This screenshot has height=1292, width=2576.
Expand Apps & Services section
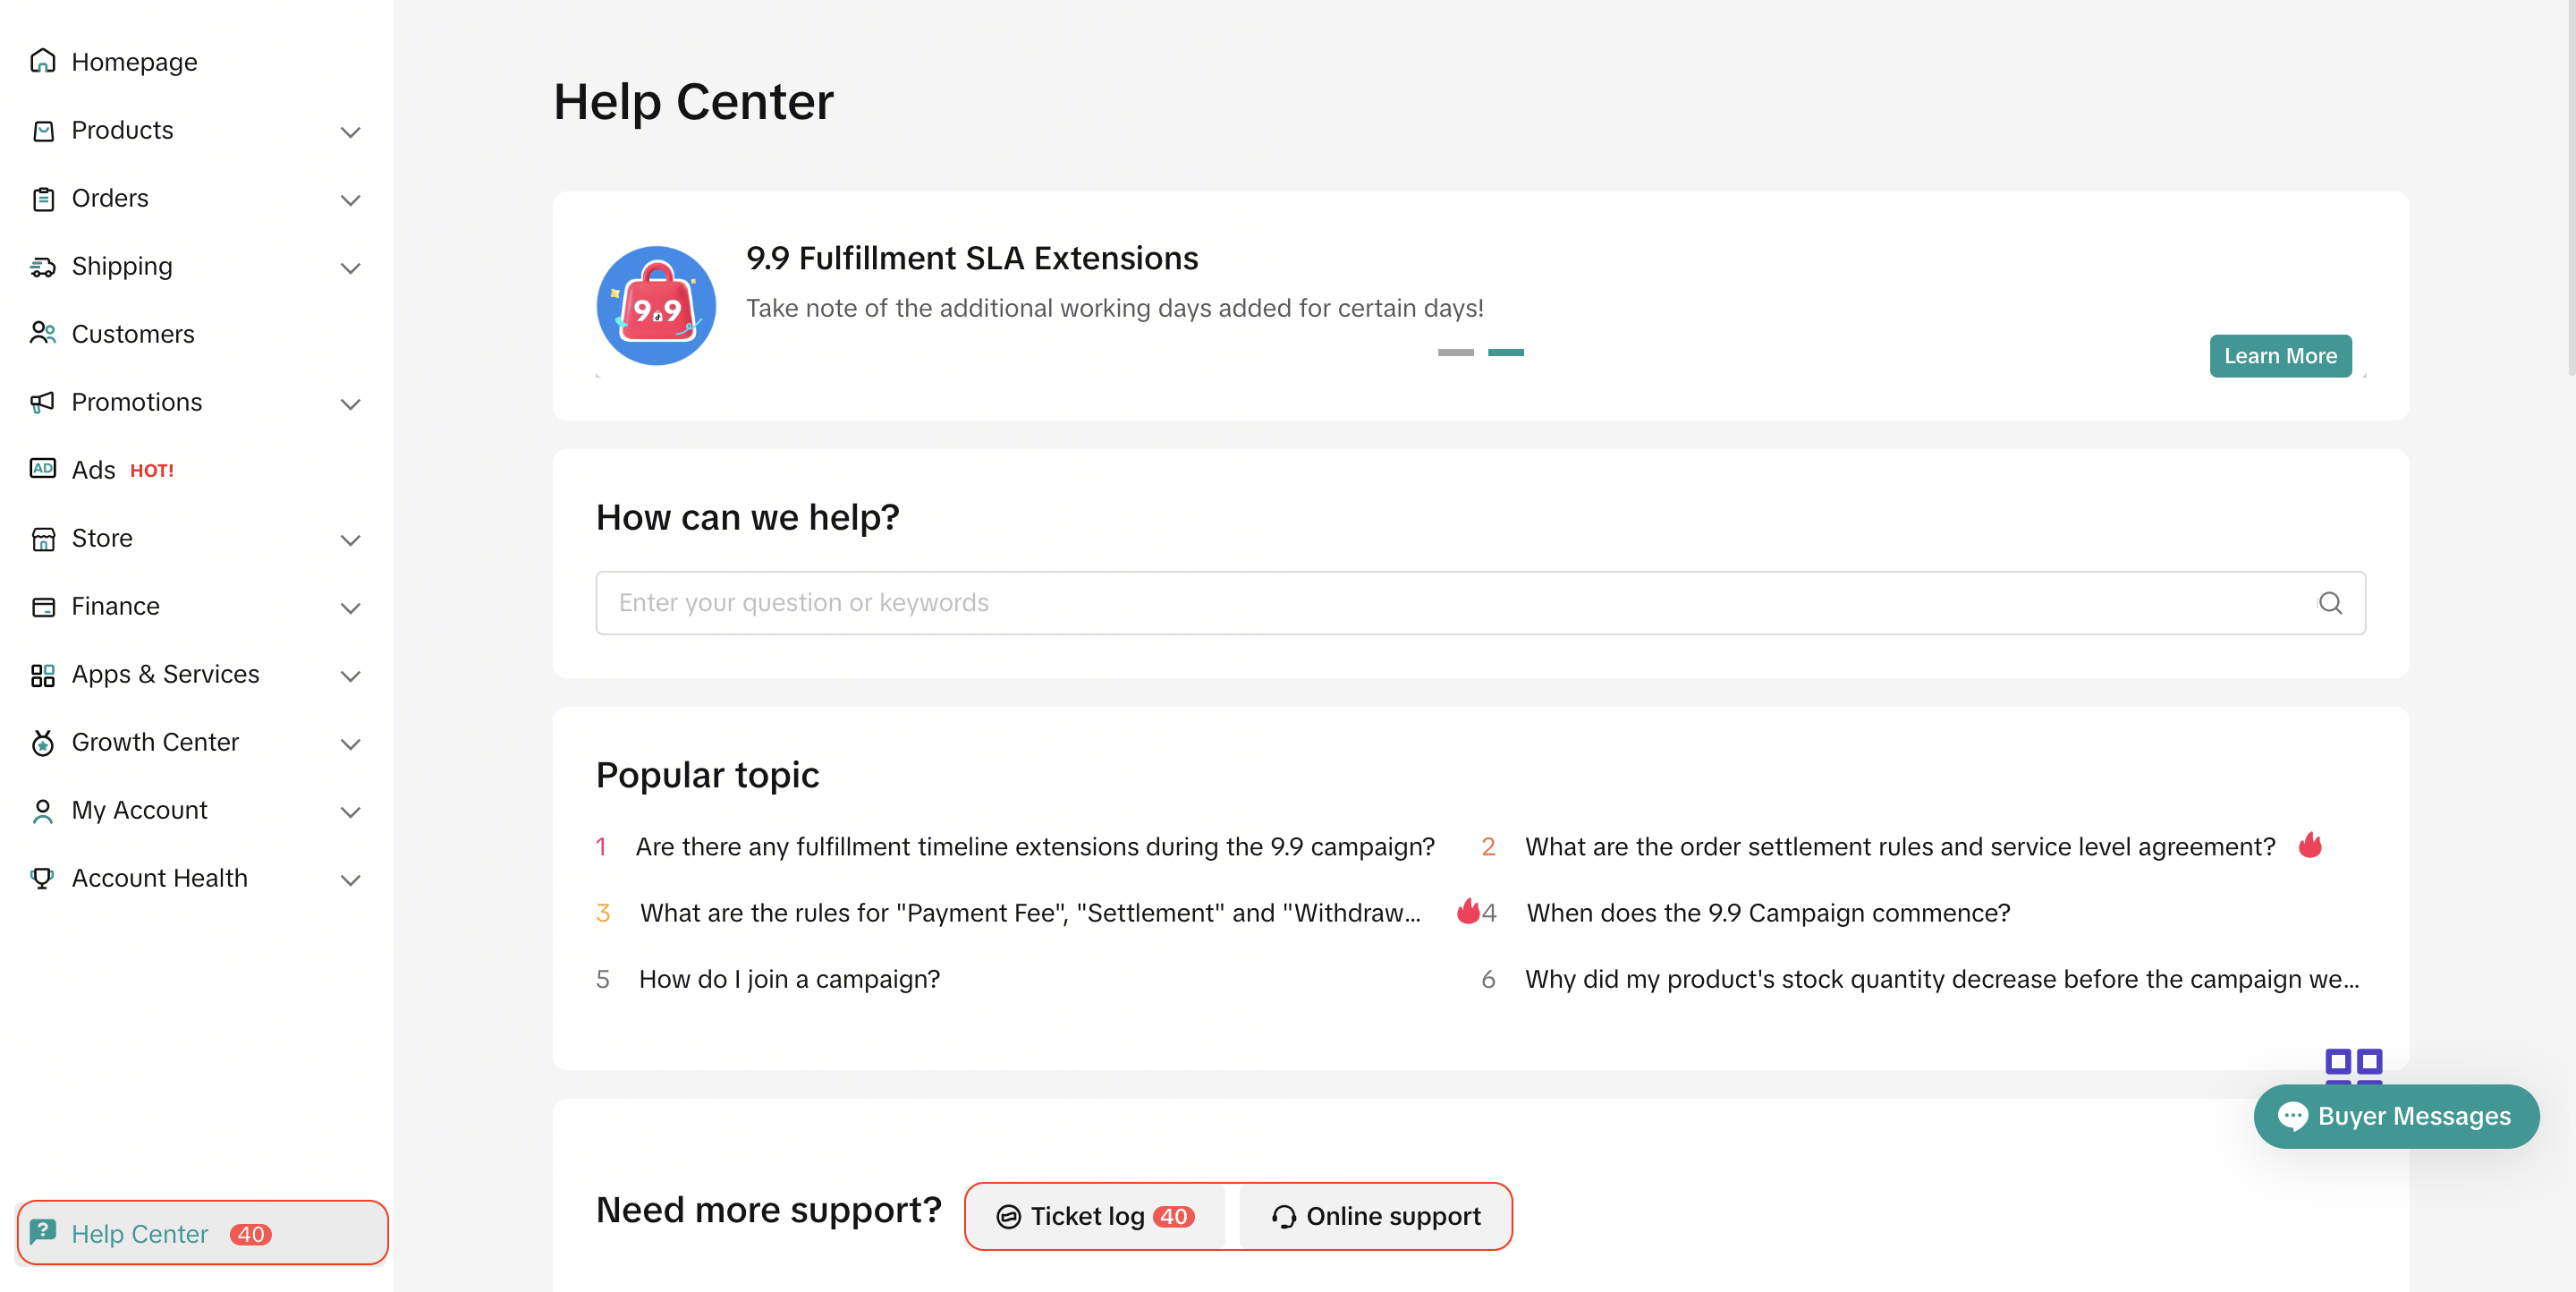pyautogui.click(x=165, y=674)
